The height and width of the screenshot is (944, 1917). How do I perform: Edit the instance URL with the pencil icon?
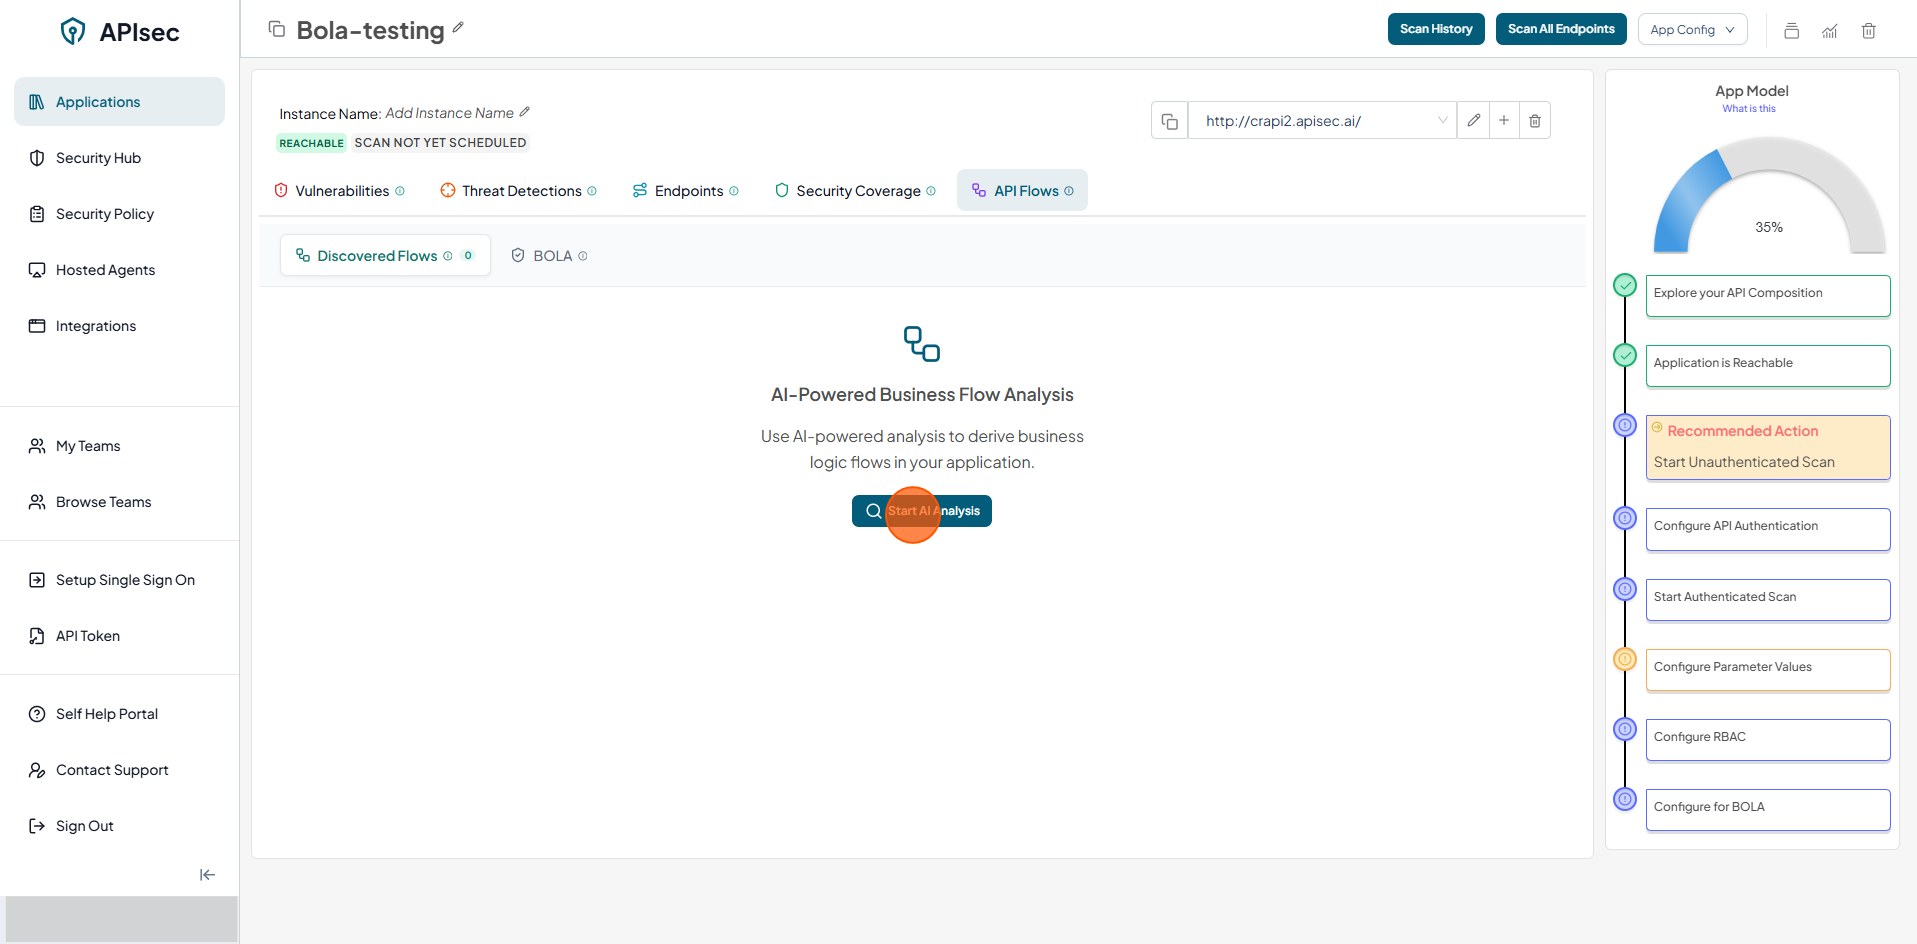[1473, 121]
